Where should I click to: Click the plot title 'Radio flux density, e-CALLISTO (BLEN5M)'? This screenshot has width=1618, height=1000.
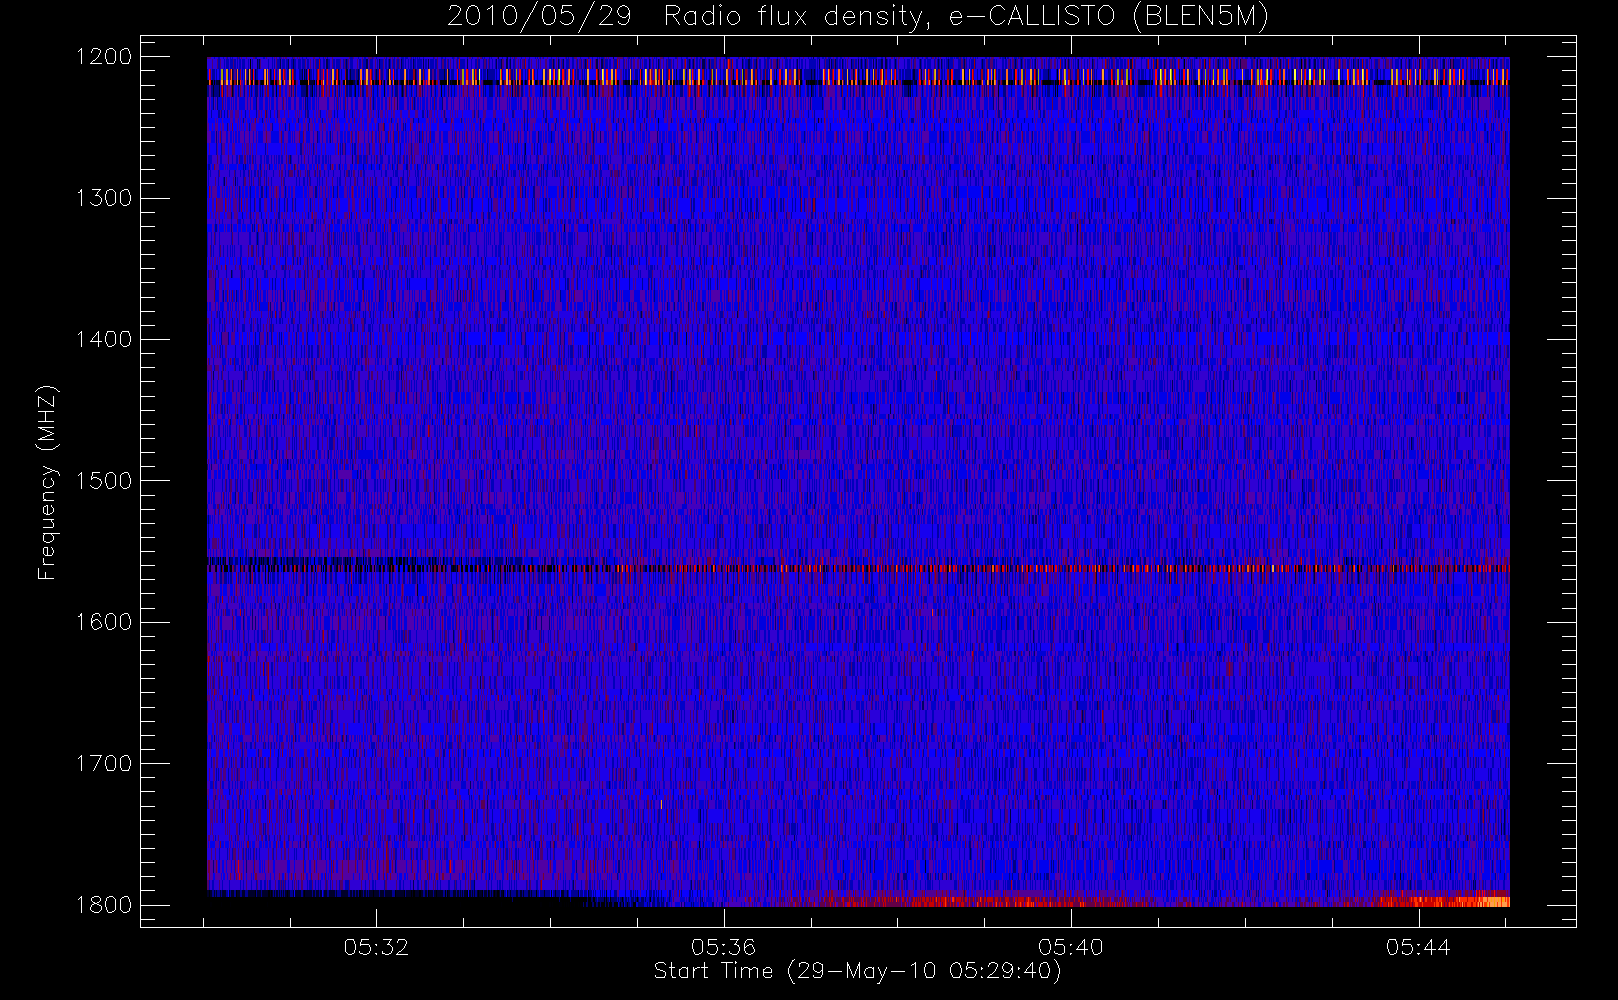click(966, 17)
